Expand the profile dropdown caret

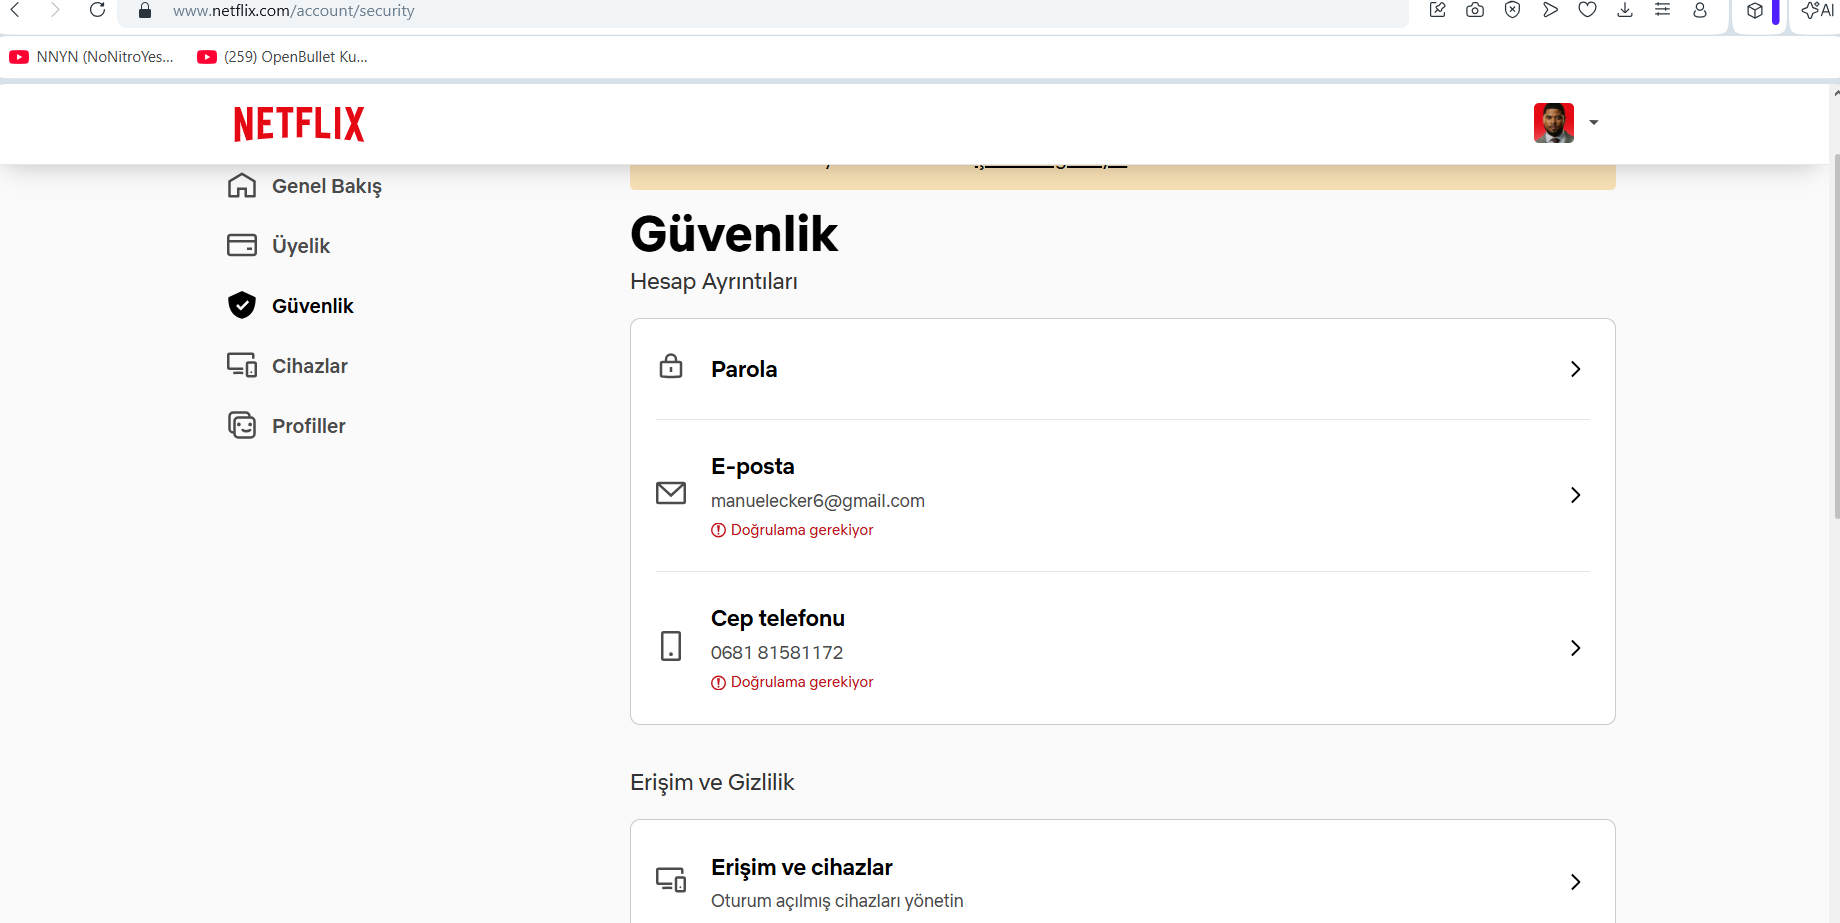[x=1594, y=123]
